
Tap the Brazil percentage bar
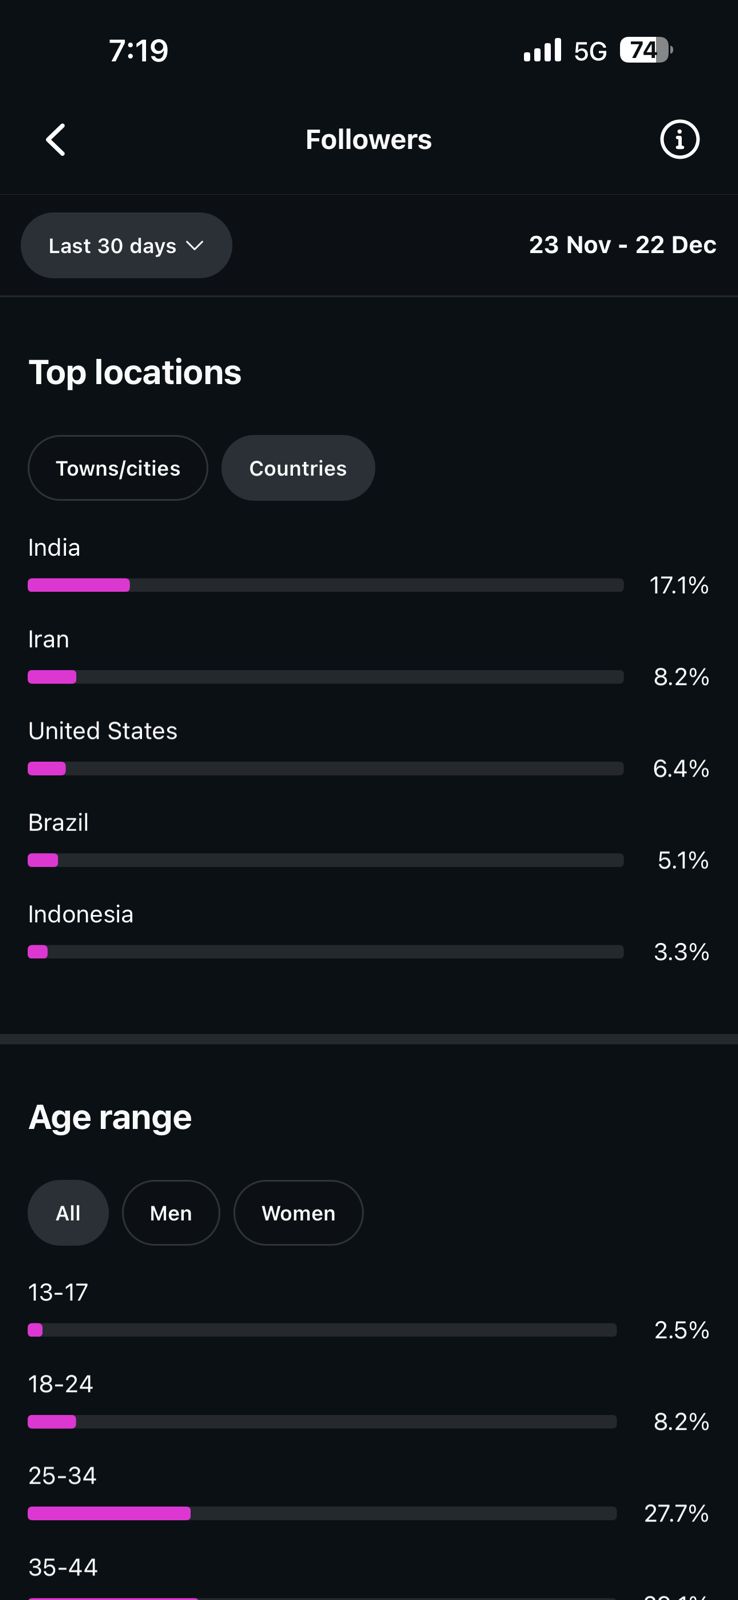tap(325, 860)
